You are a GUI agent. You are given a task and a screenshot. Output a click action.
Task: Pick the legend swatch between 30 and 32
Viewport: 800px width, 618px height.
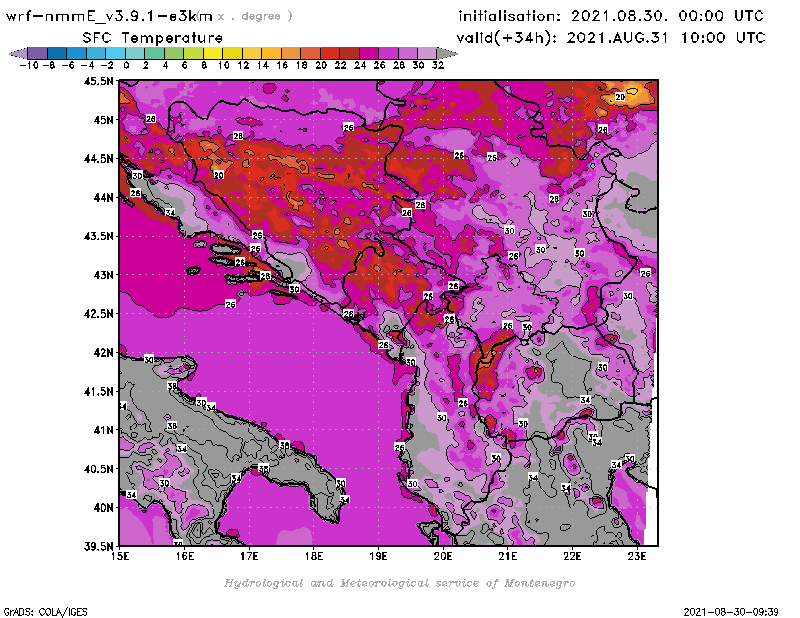427,53
